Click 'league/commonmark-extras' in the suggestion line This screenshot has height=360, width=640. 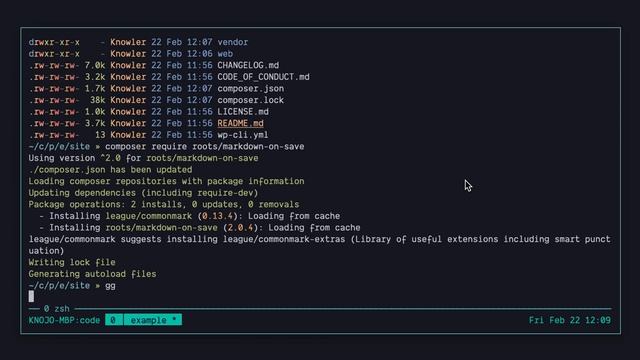pos(284,239)
